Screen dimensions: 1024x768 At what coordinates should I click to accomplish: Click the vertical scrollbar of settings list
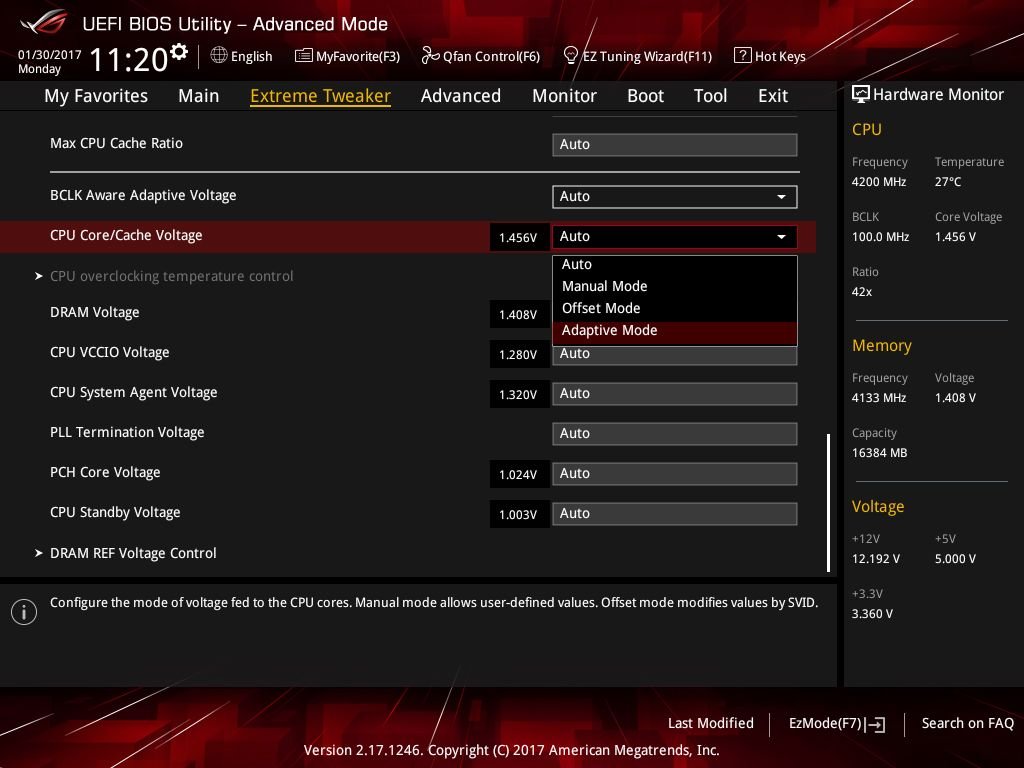pos(828,502)
